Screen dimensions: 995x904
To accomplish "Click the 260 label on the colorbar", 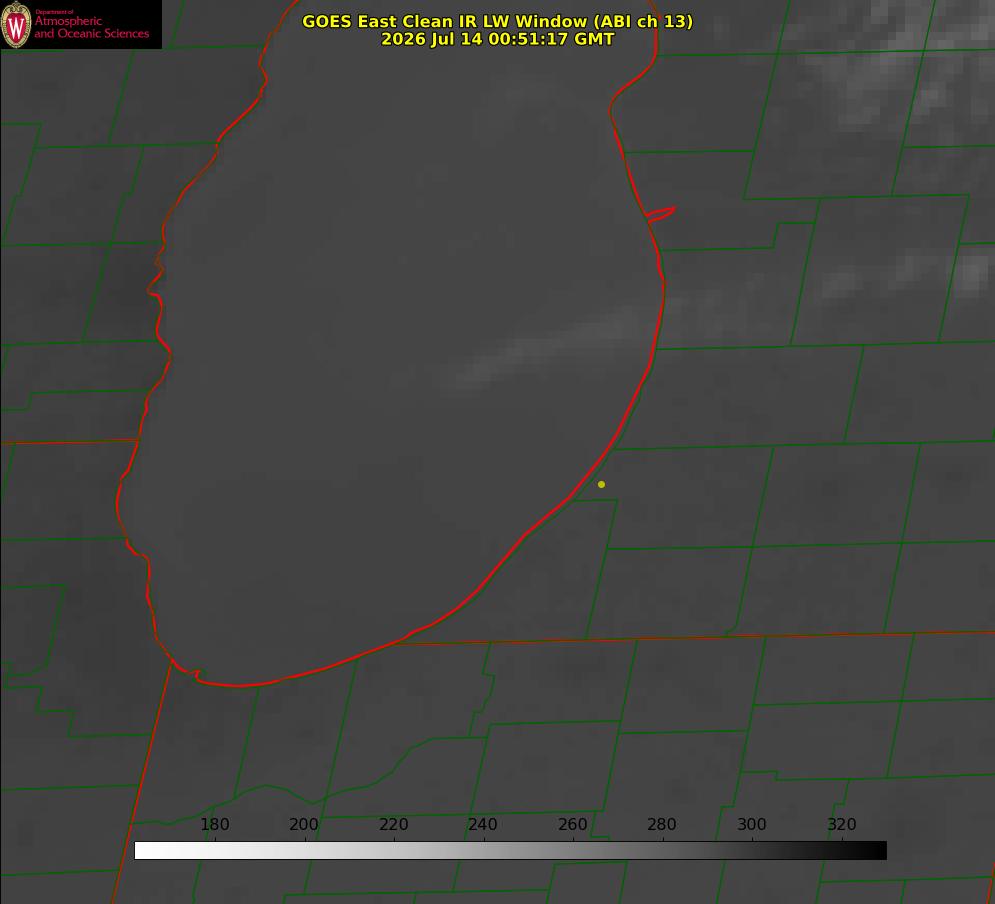I will 572,824.
